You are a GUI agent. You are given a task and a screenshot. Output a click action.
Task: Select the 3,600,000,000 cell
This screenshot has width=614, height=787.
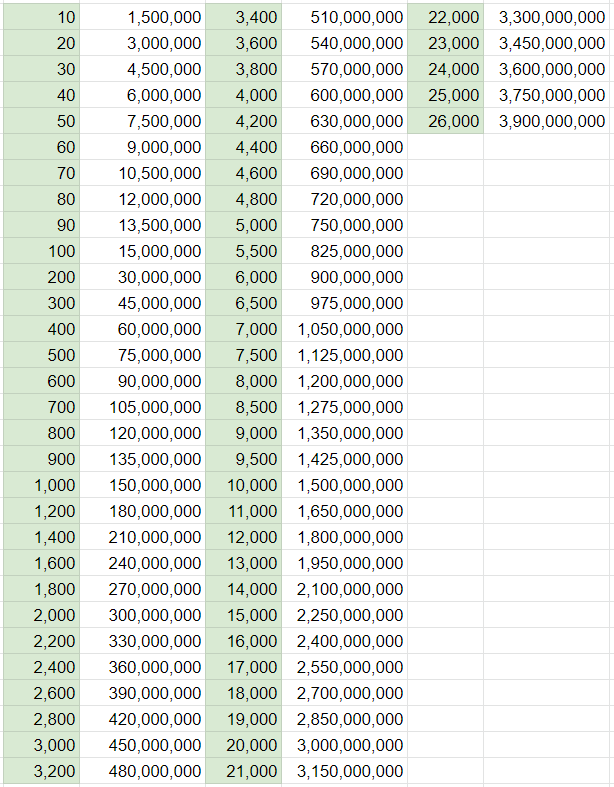[546, 69]
